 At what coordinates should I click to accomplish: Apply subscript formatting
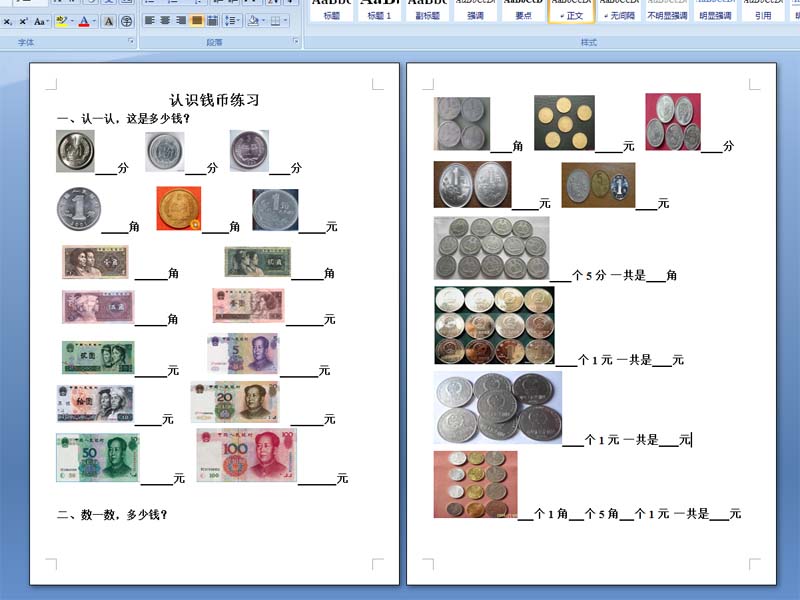8,21
